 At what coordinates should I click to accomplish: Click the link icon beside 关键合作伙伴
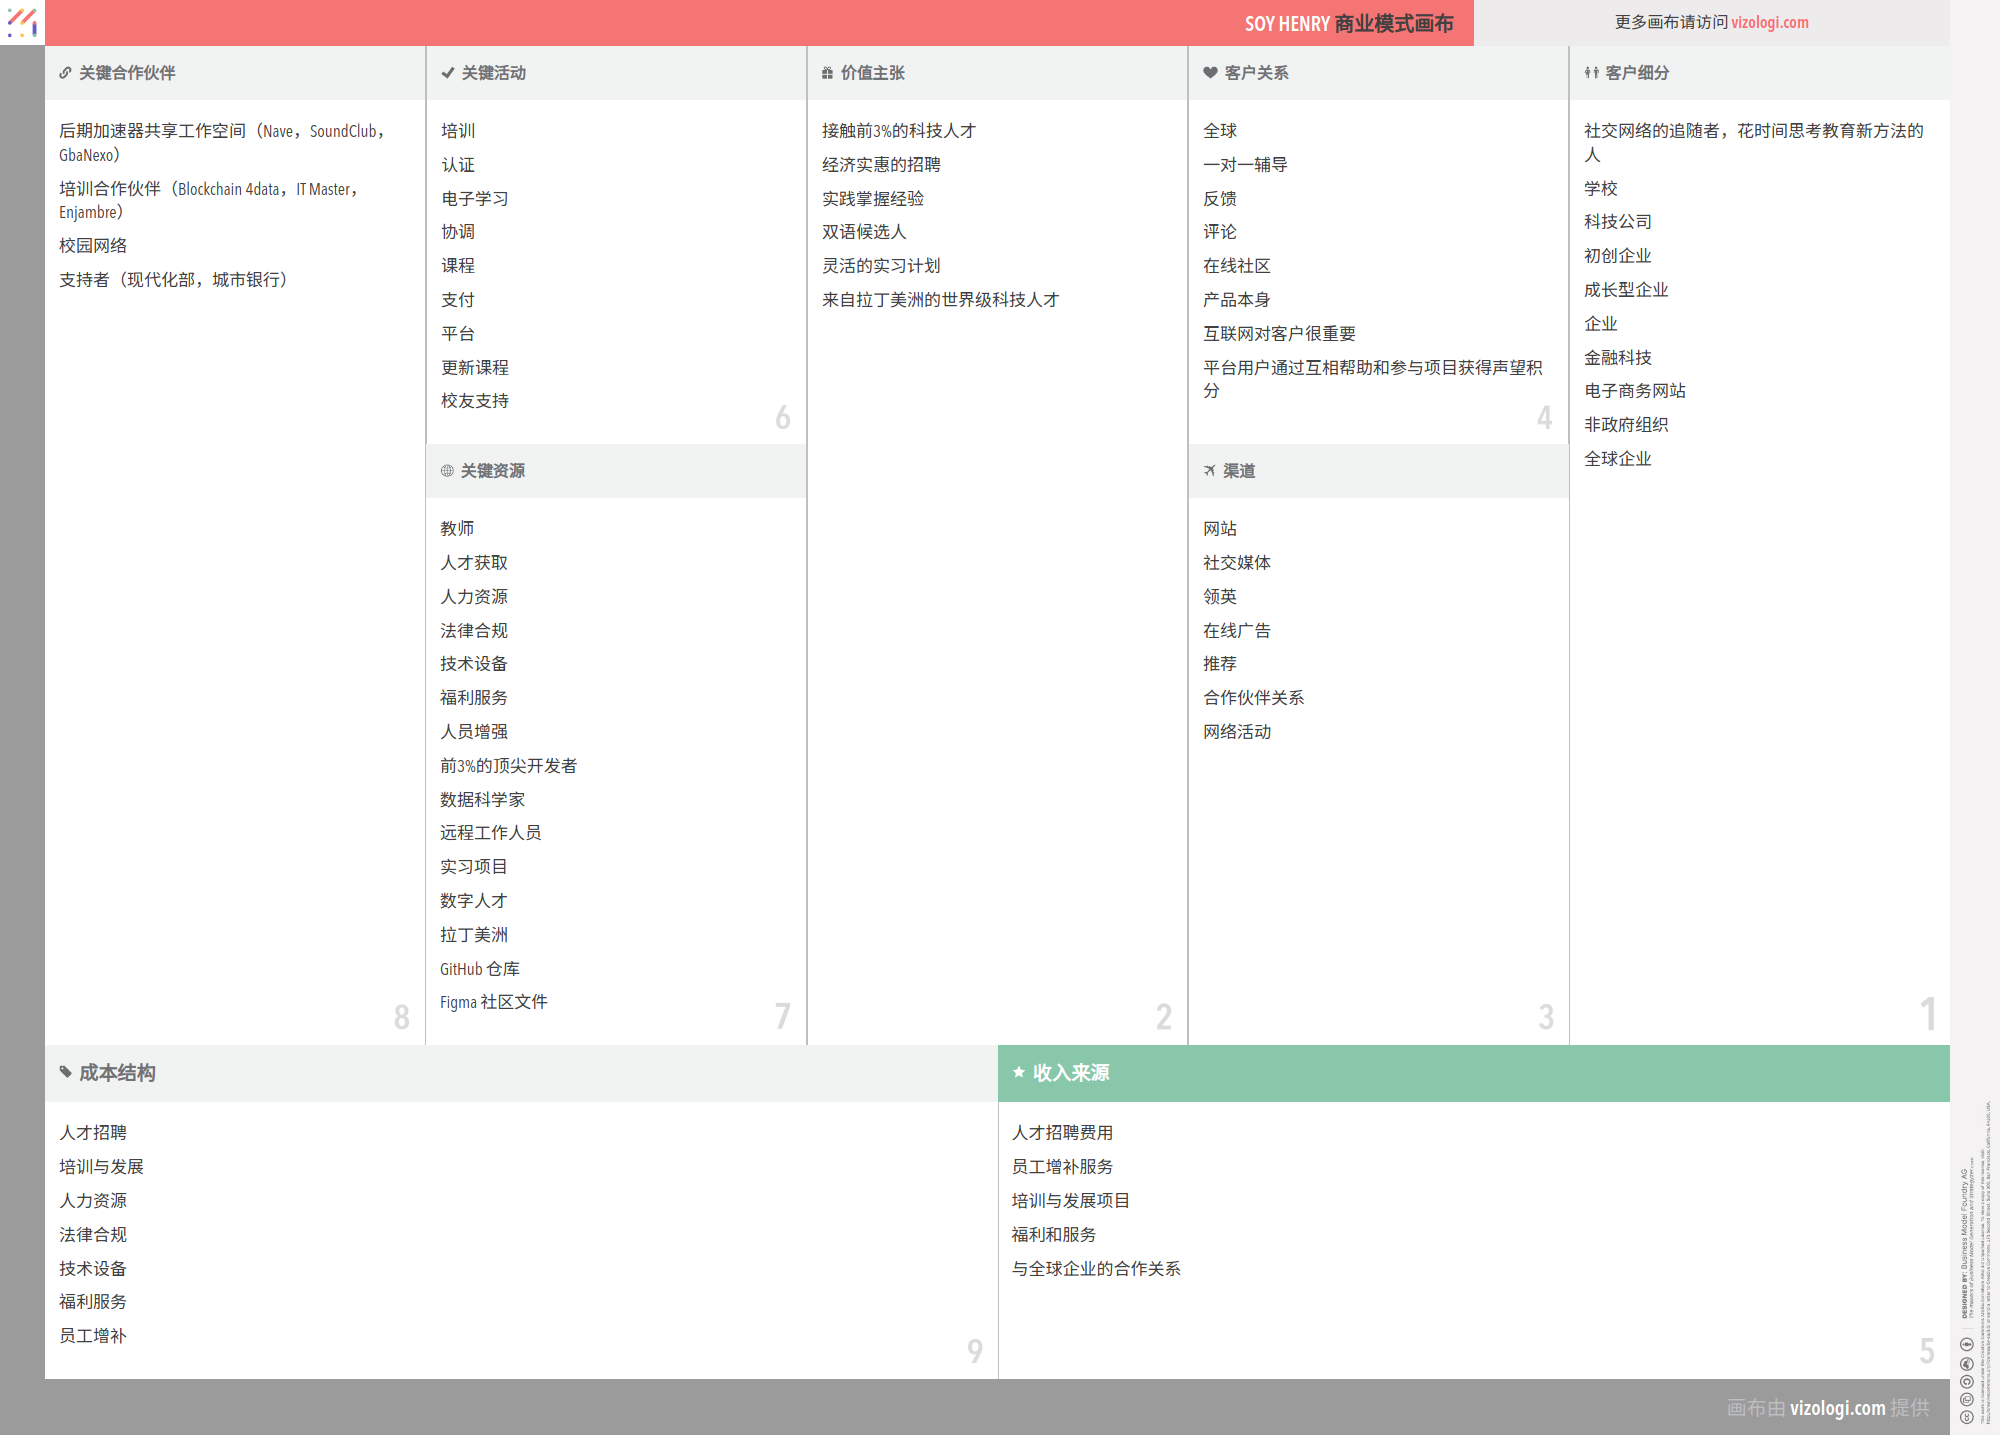(65, 73)
